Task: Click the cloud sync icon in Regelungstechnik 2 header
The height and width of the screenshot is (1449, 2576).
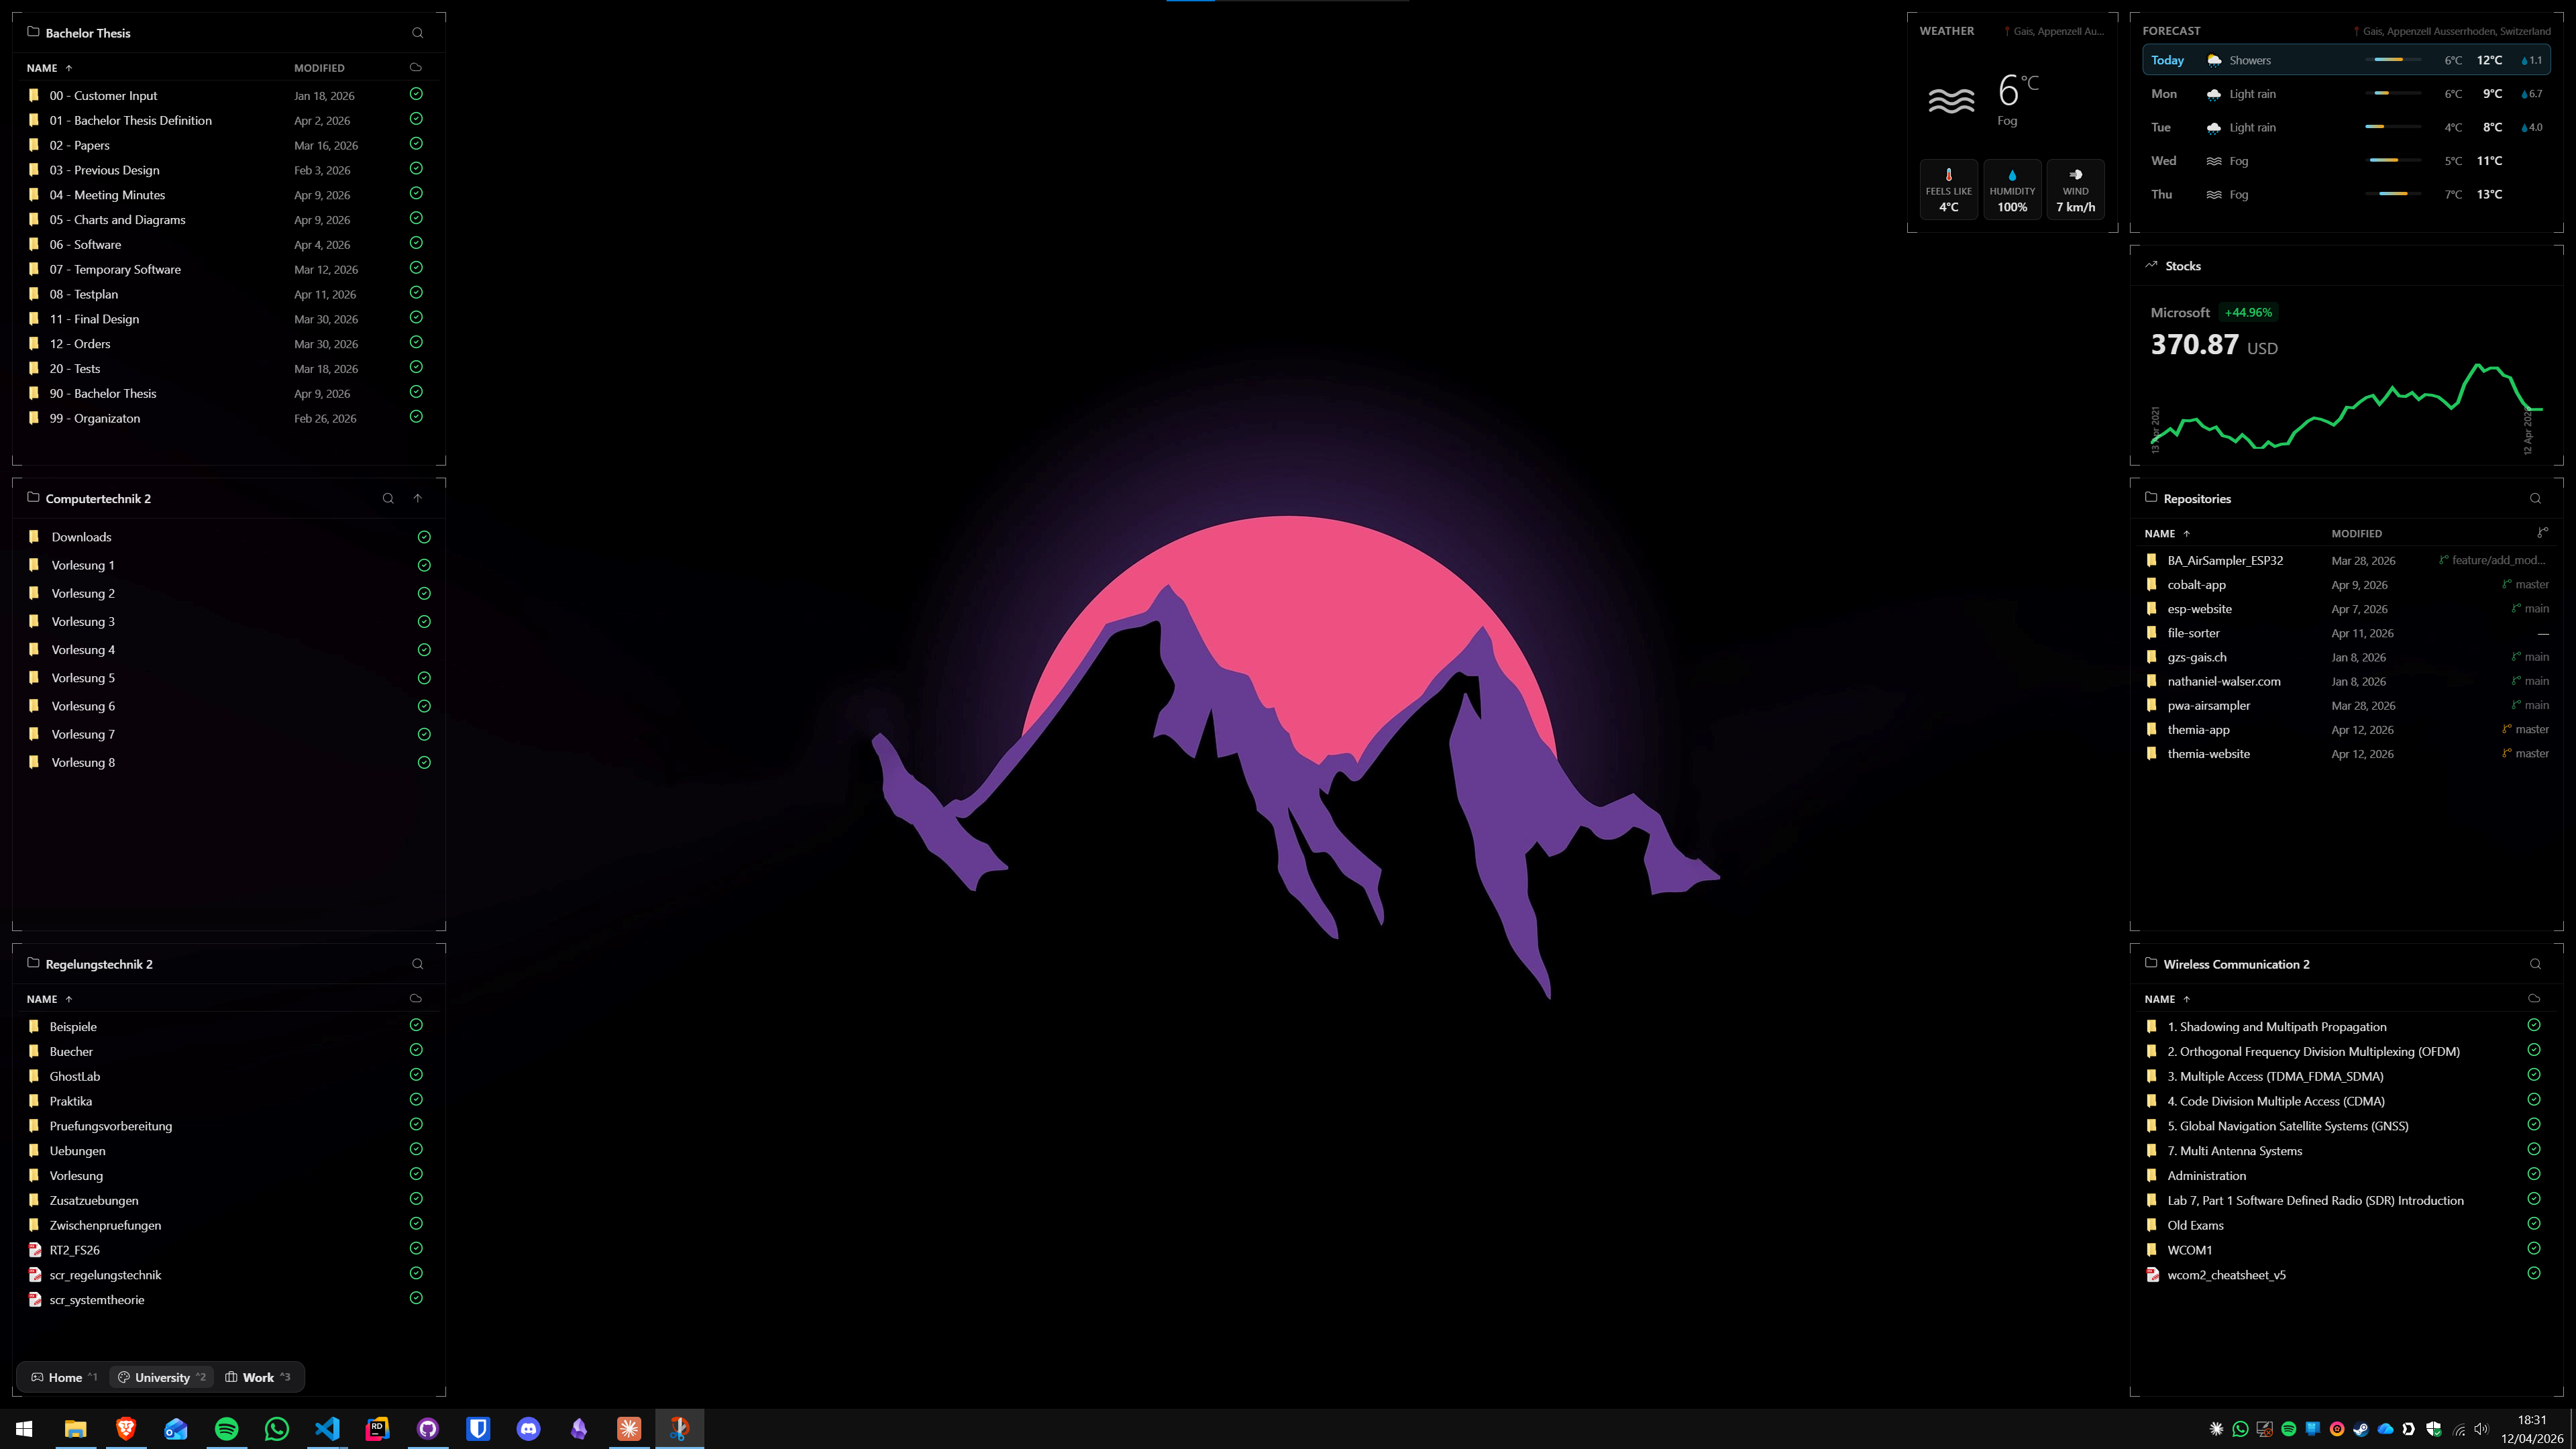Action: pyautogui.click(x=417, y=999)
